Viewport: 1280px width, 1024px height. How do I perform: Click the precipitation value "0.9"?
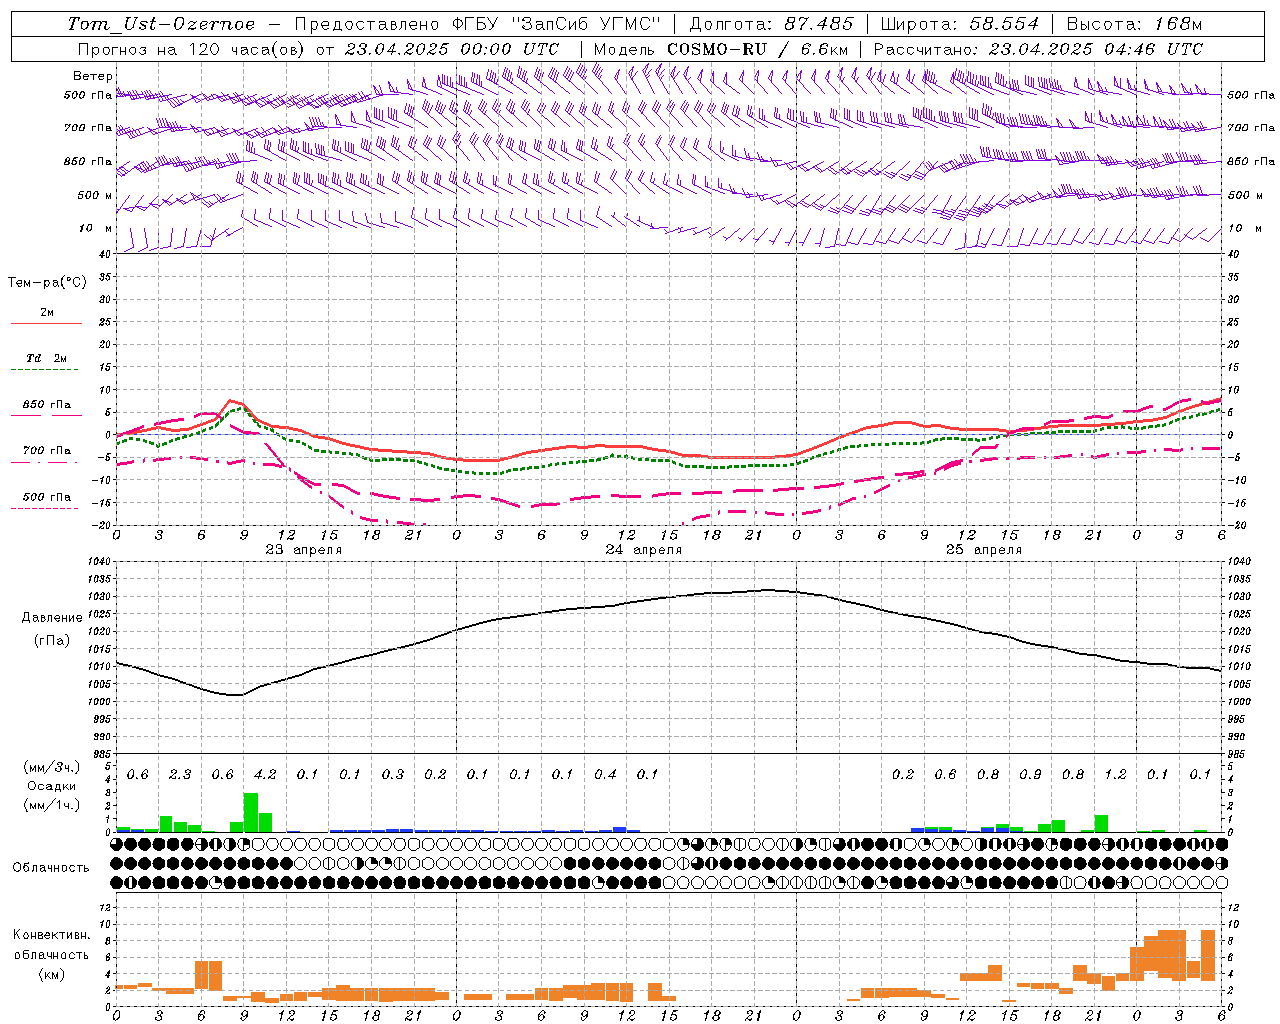[1030, 775]
